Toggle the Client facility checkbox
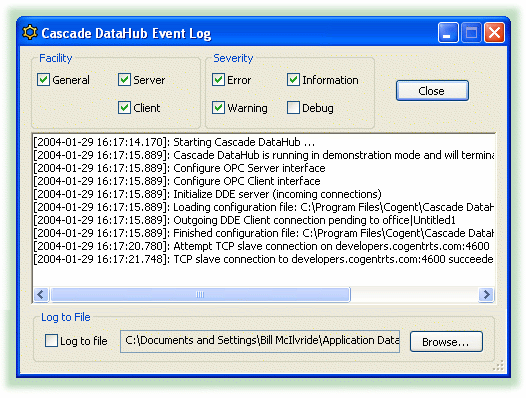 coord(124,108)
